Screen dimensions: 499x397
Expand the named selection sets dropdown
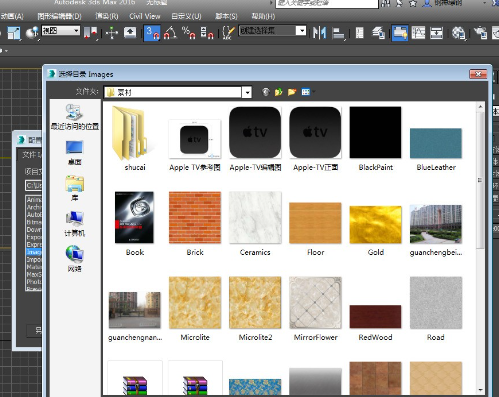(x=301, y=31)
